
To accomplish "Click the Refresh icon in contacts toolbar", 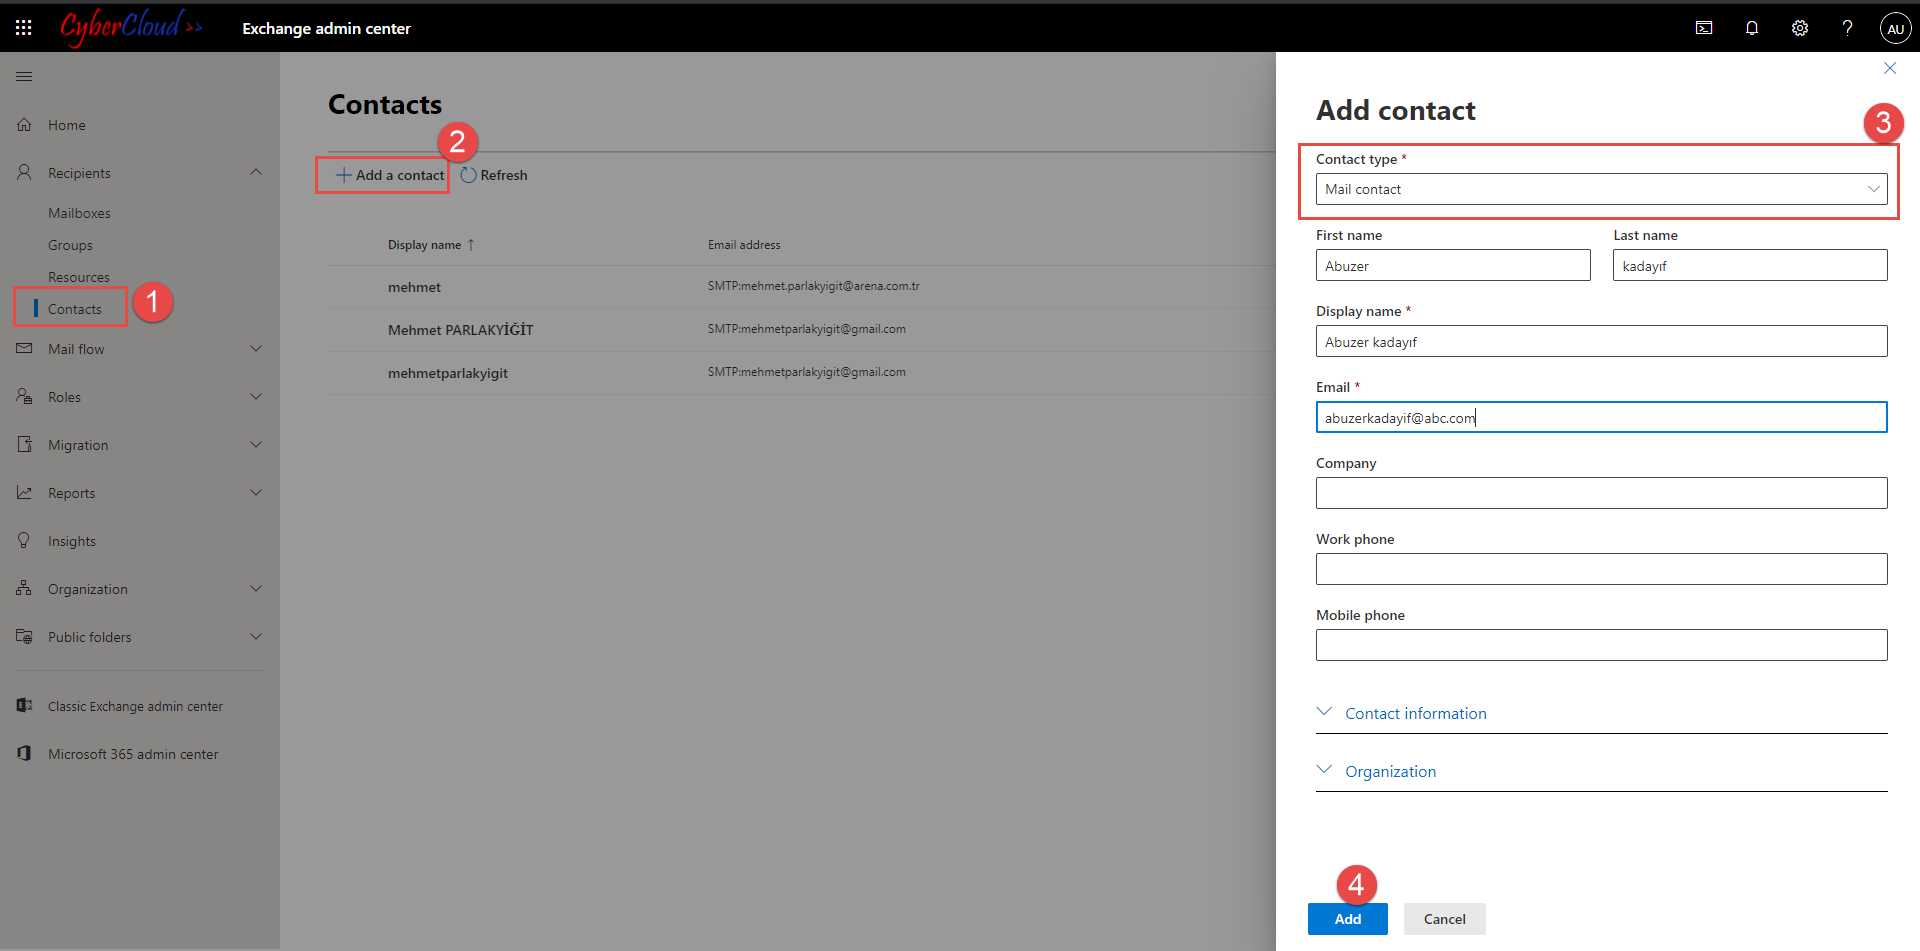I will (x=469, y=175).
